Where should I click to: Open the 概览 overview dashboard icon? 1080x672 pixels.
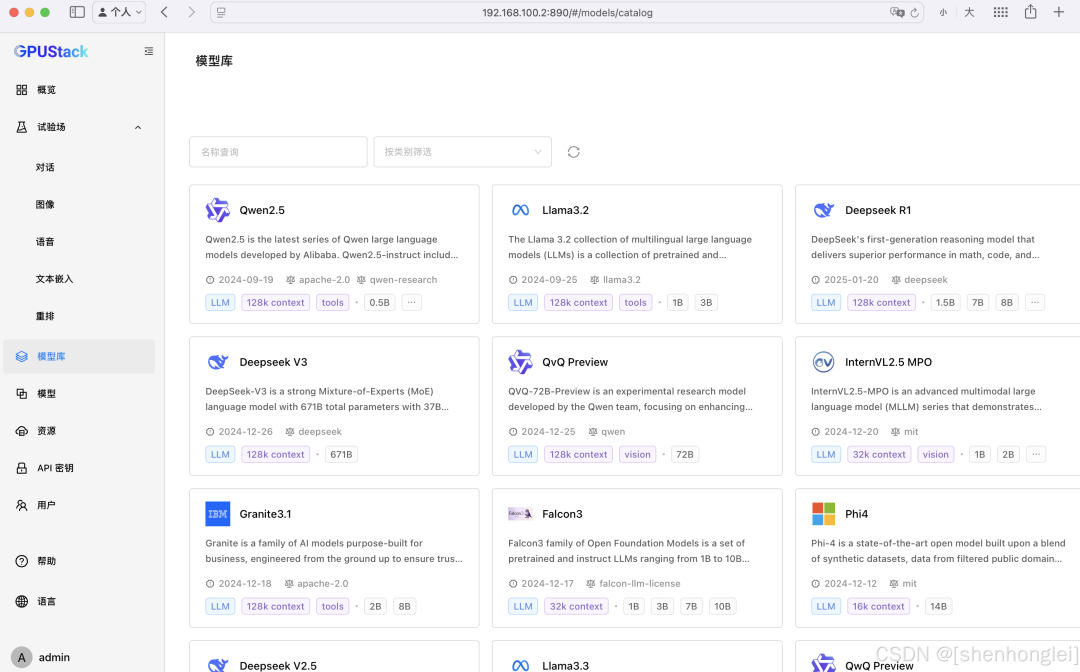point(21,90)
